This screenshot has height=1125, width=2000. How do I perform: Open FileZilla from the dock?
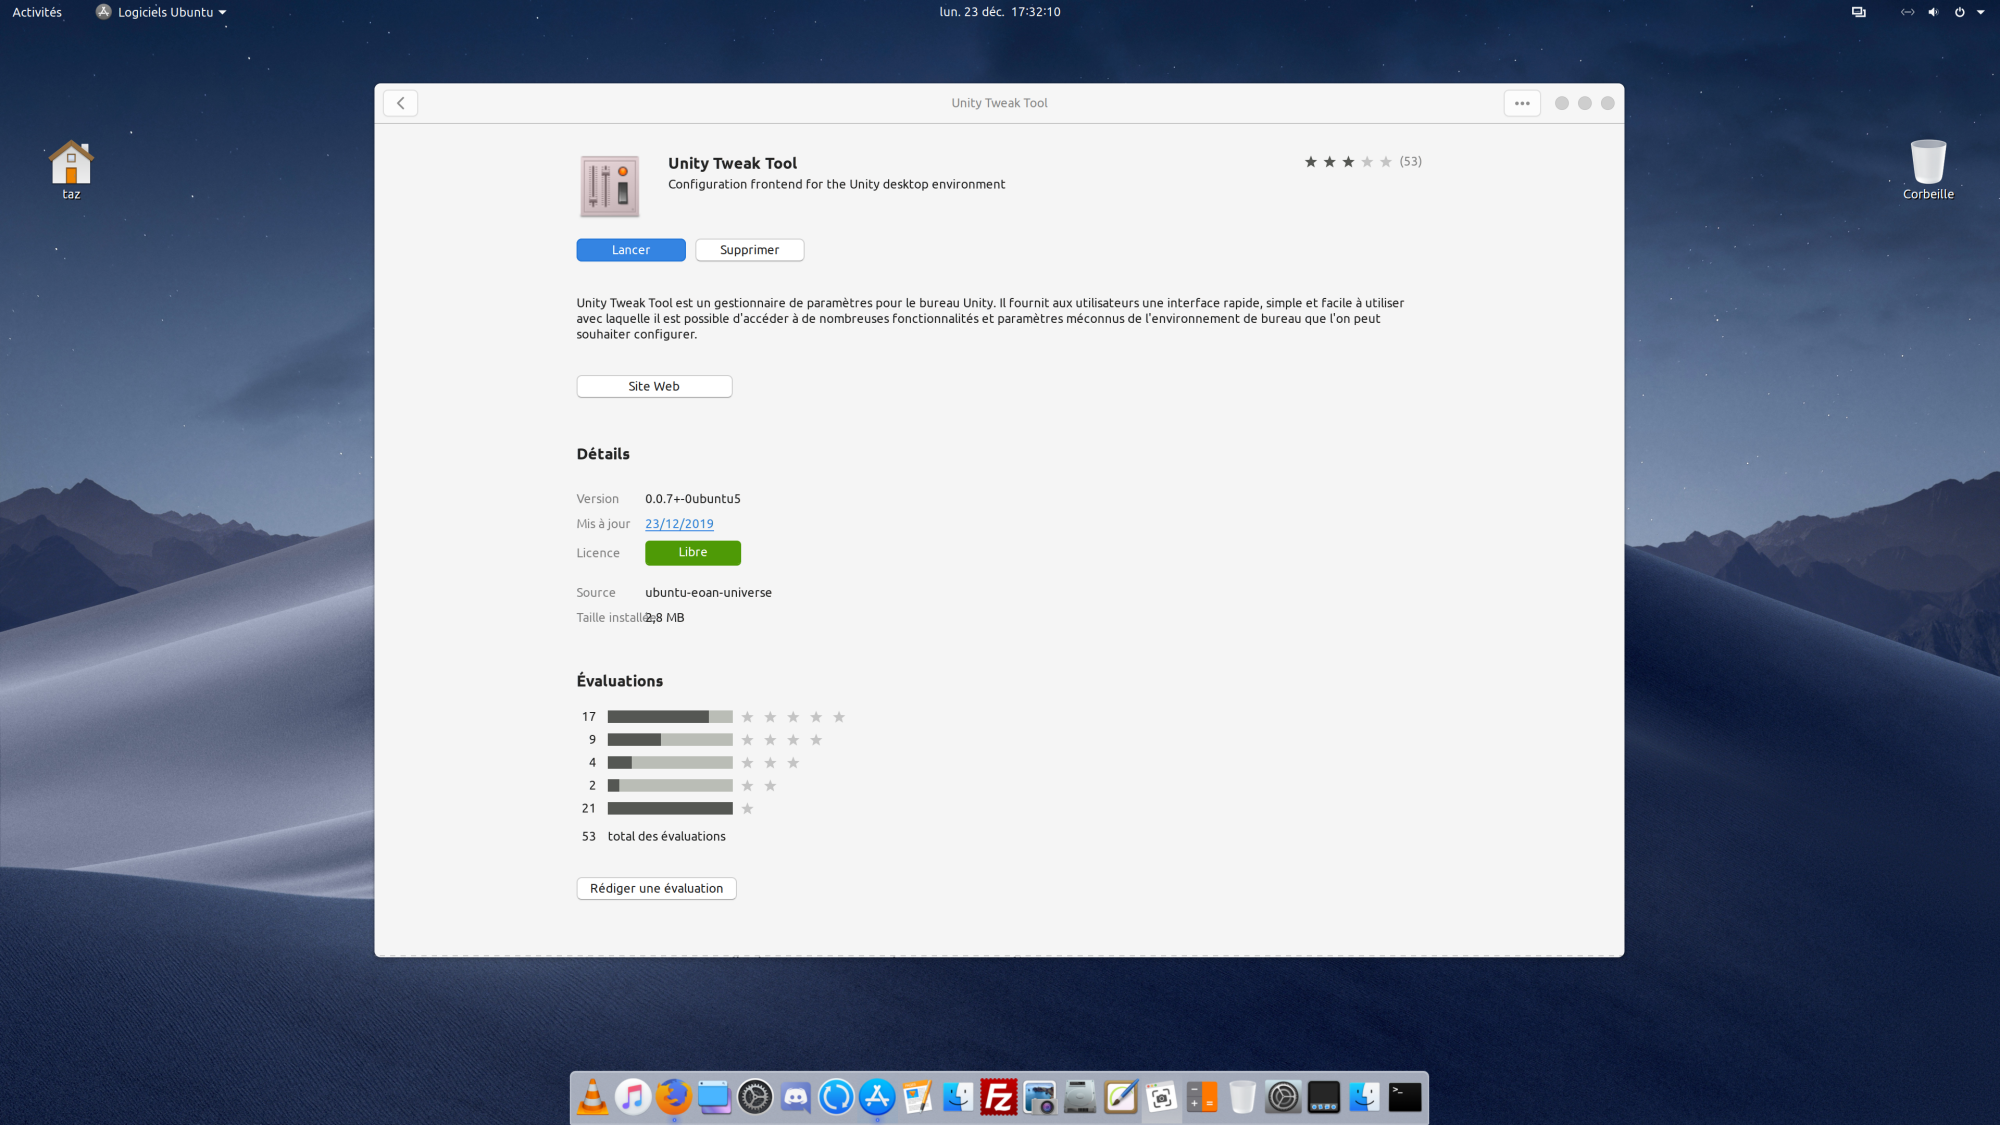(x=998, y=1098)
